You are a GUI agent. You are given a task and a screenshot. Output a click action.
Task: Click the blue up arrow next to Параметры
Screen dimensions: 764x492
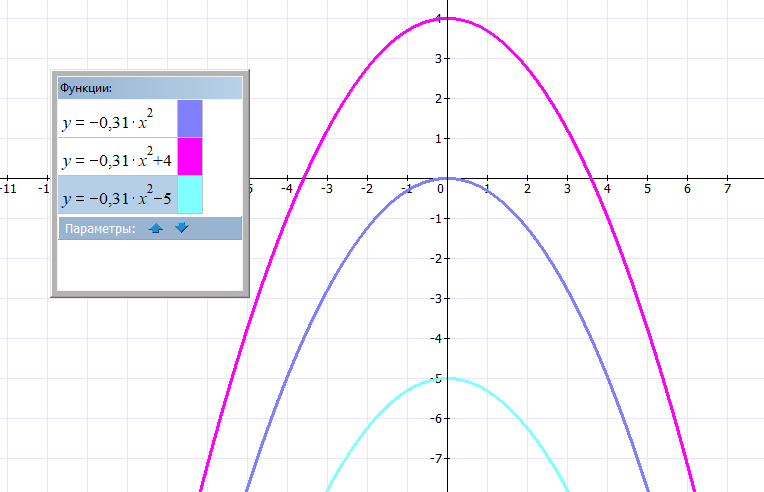pyautogui.click(x=155, y=228)
